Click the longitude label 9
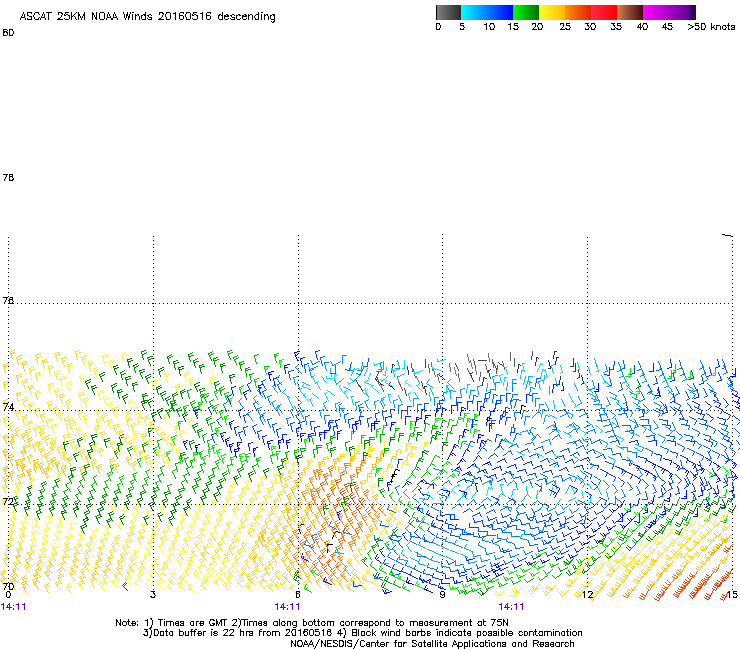This screenshot has height=650, width=740. [442, 595]
